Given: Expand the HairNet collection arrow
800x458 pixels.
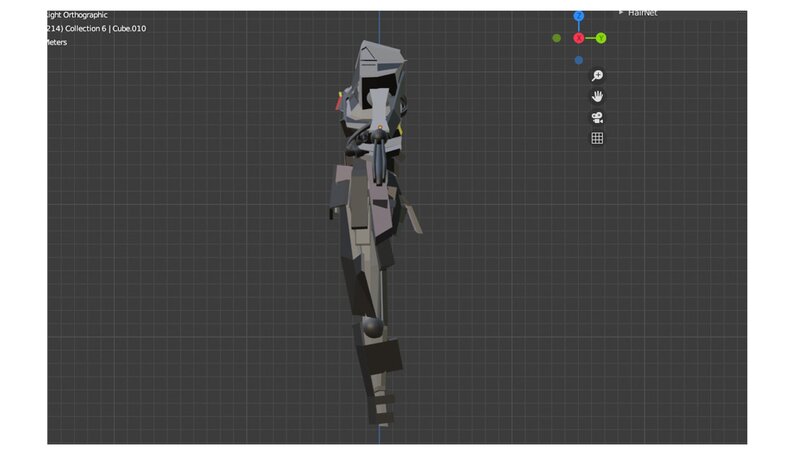Looking at the screenshot, I should tap(621, 13).
